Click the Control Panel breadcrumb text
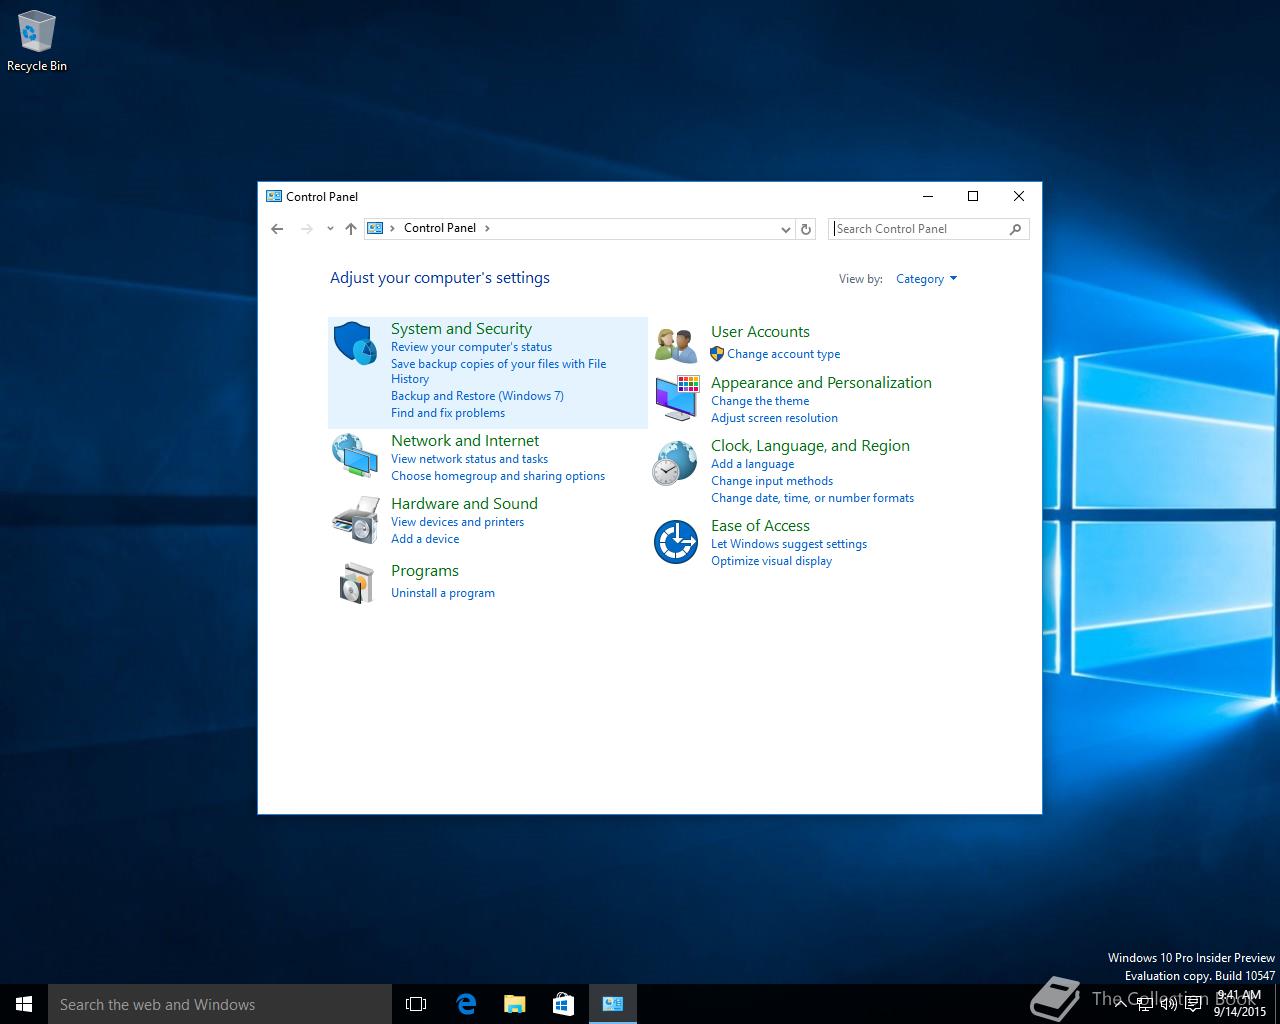This screenshot has height=1024, width=1280. pos(440,228)
